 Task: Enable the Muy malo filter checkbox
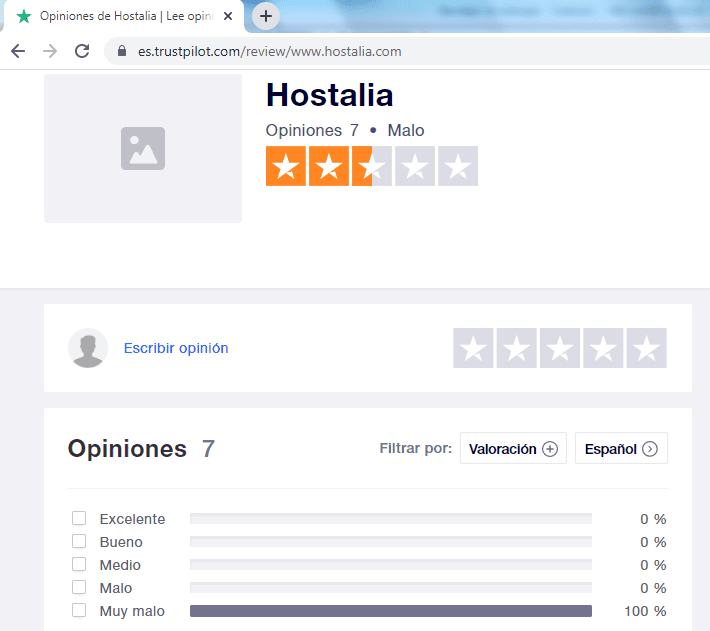pos(79,610)
